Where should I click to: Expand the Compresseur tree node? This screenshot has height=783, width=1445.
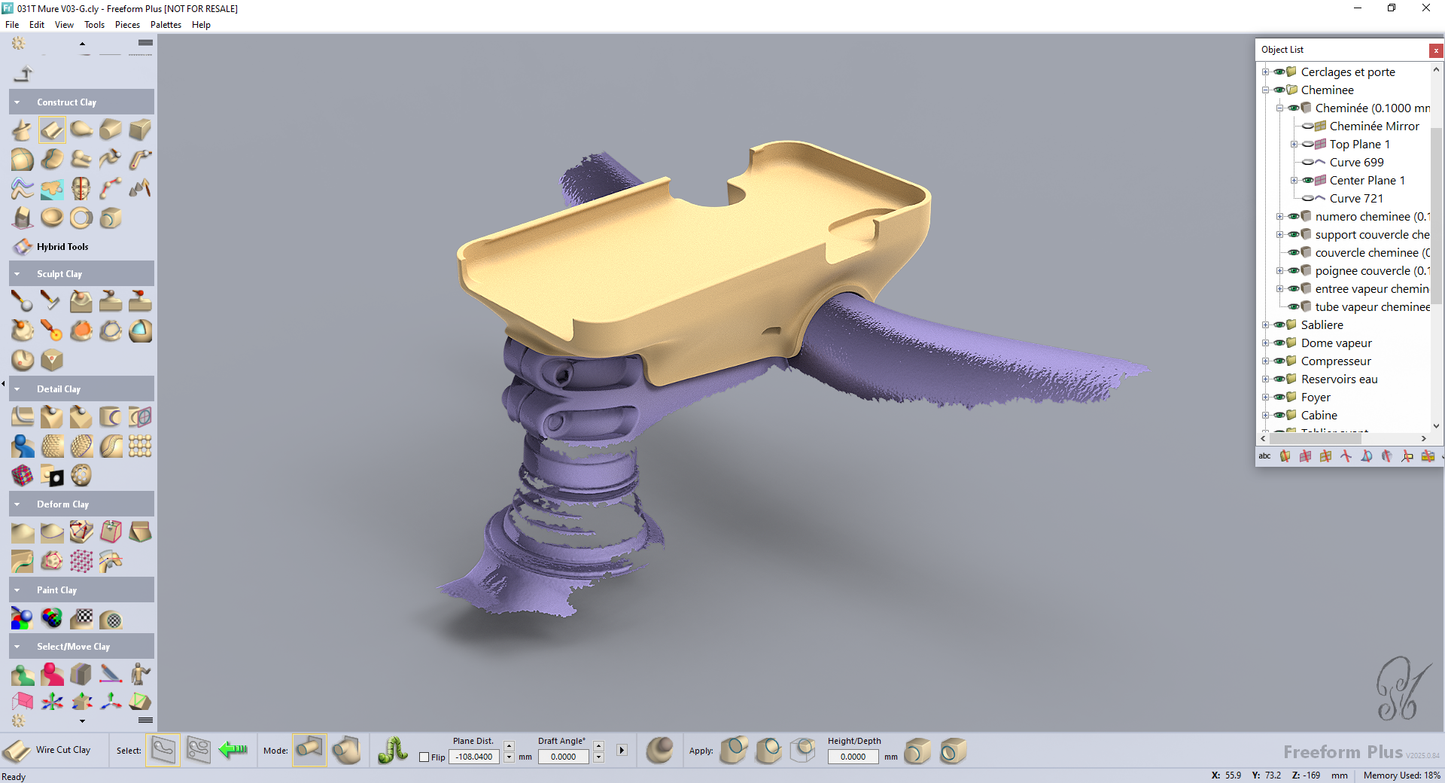[1265, 361]
